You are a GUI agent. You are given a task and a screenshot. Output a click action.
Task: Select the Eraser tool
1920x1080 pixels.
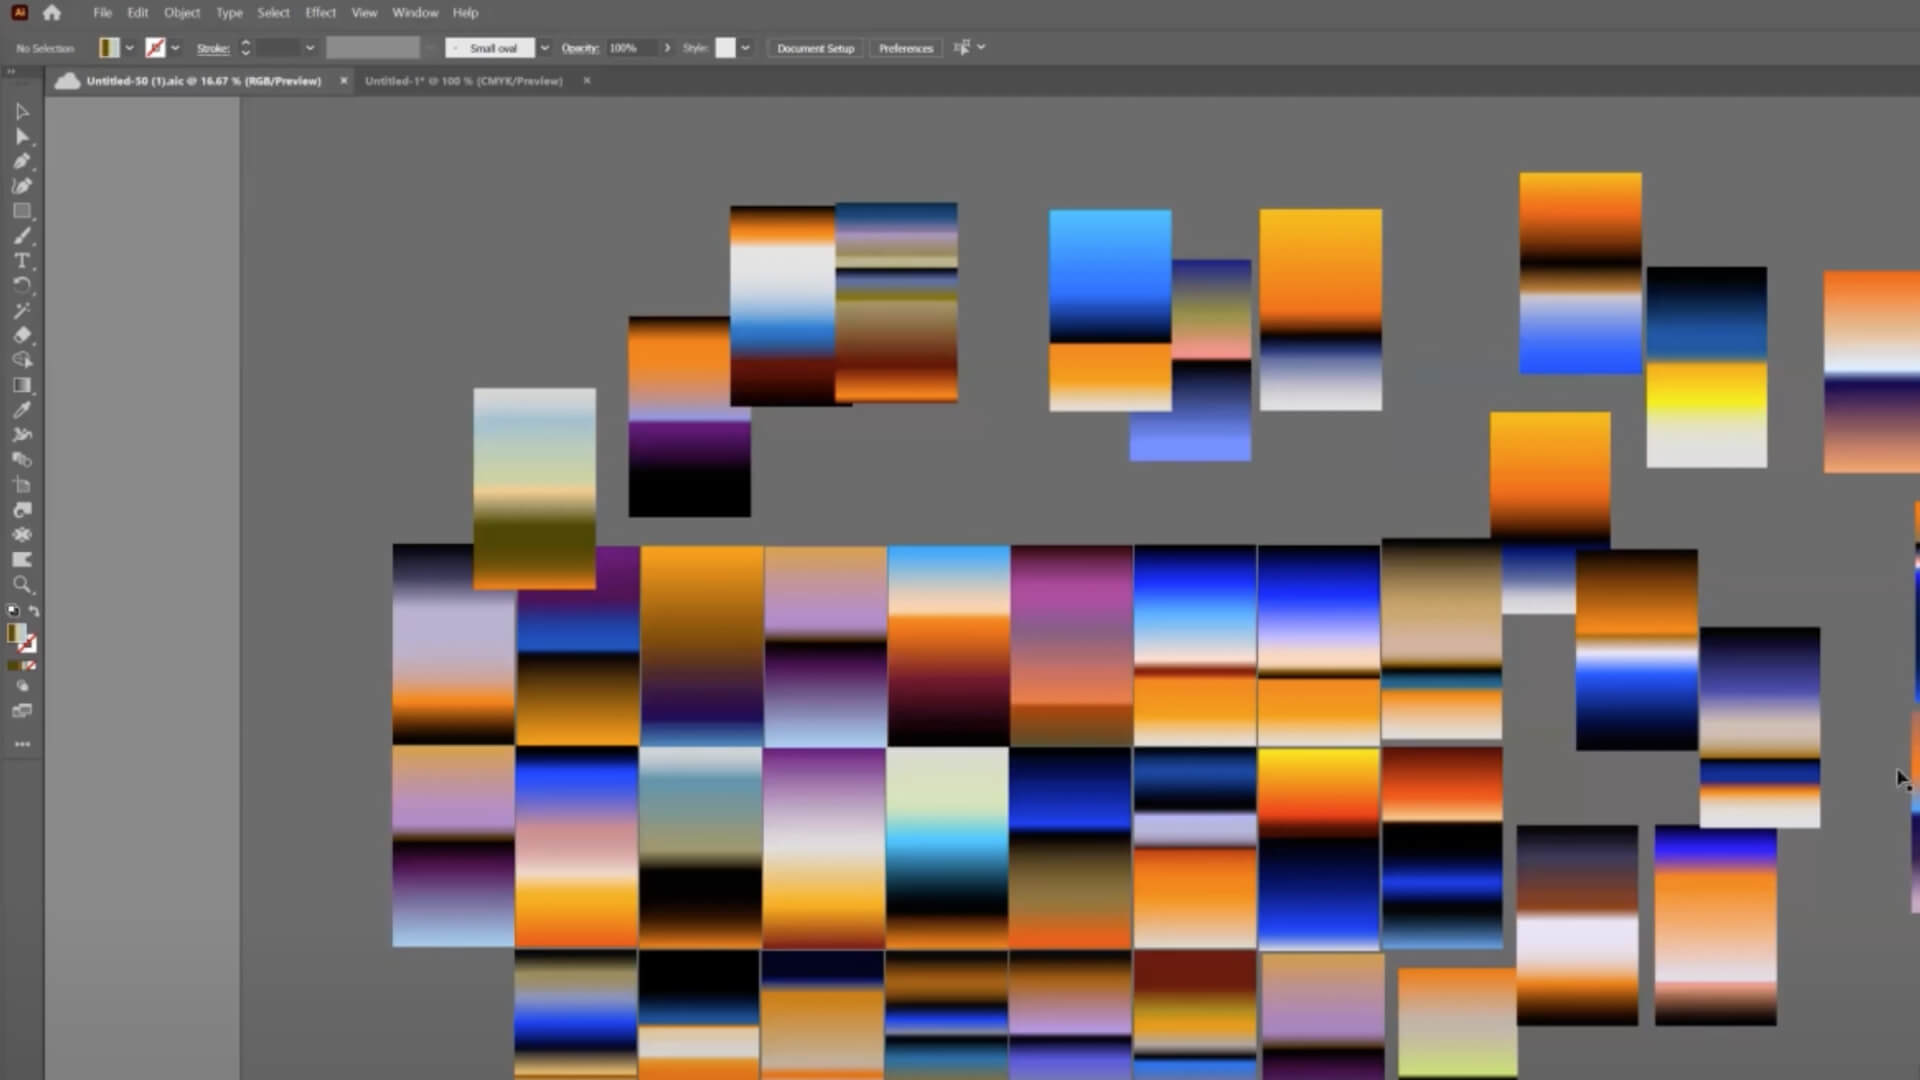(22, 335)
